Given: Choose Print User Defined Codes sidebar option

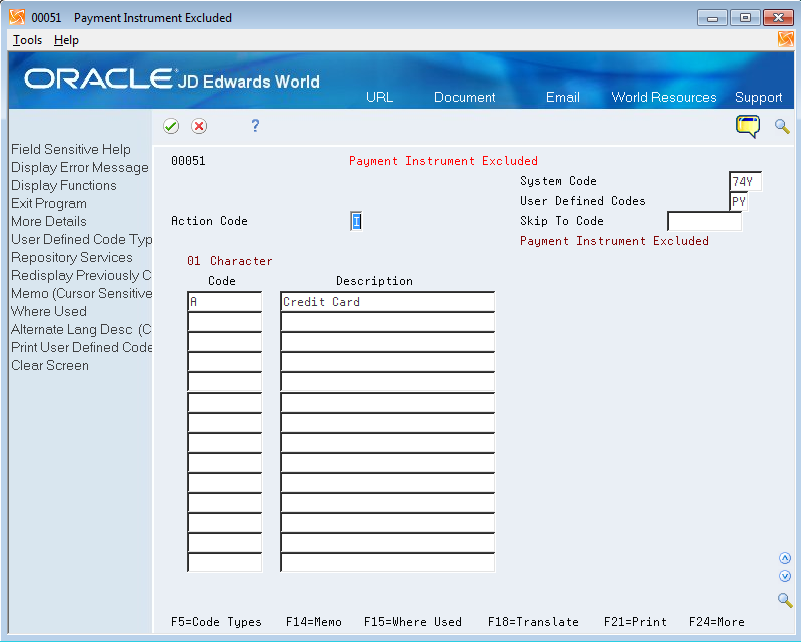Looking at the screenshot, I should tap(82, 347).
